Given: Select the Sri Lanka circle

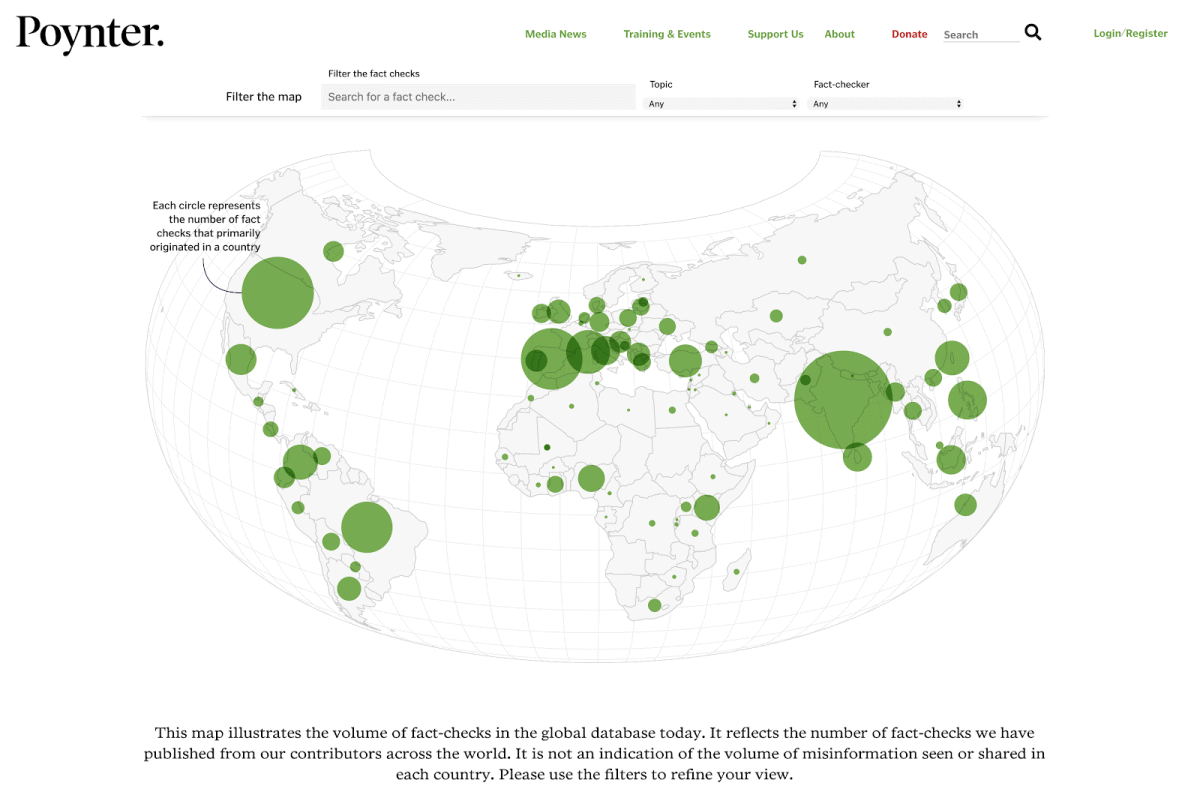Looking at the screenshot, I should pos(857,457).
